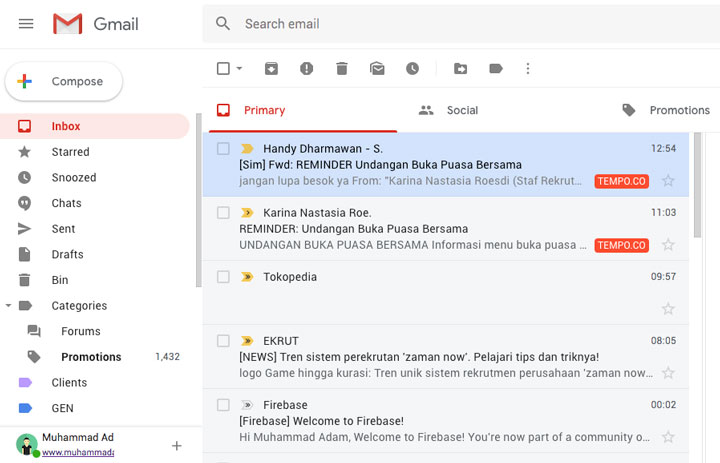
Task: Toggle importance marker on EKRUT email
Action: [x=247, y=341]
